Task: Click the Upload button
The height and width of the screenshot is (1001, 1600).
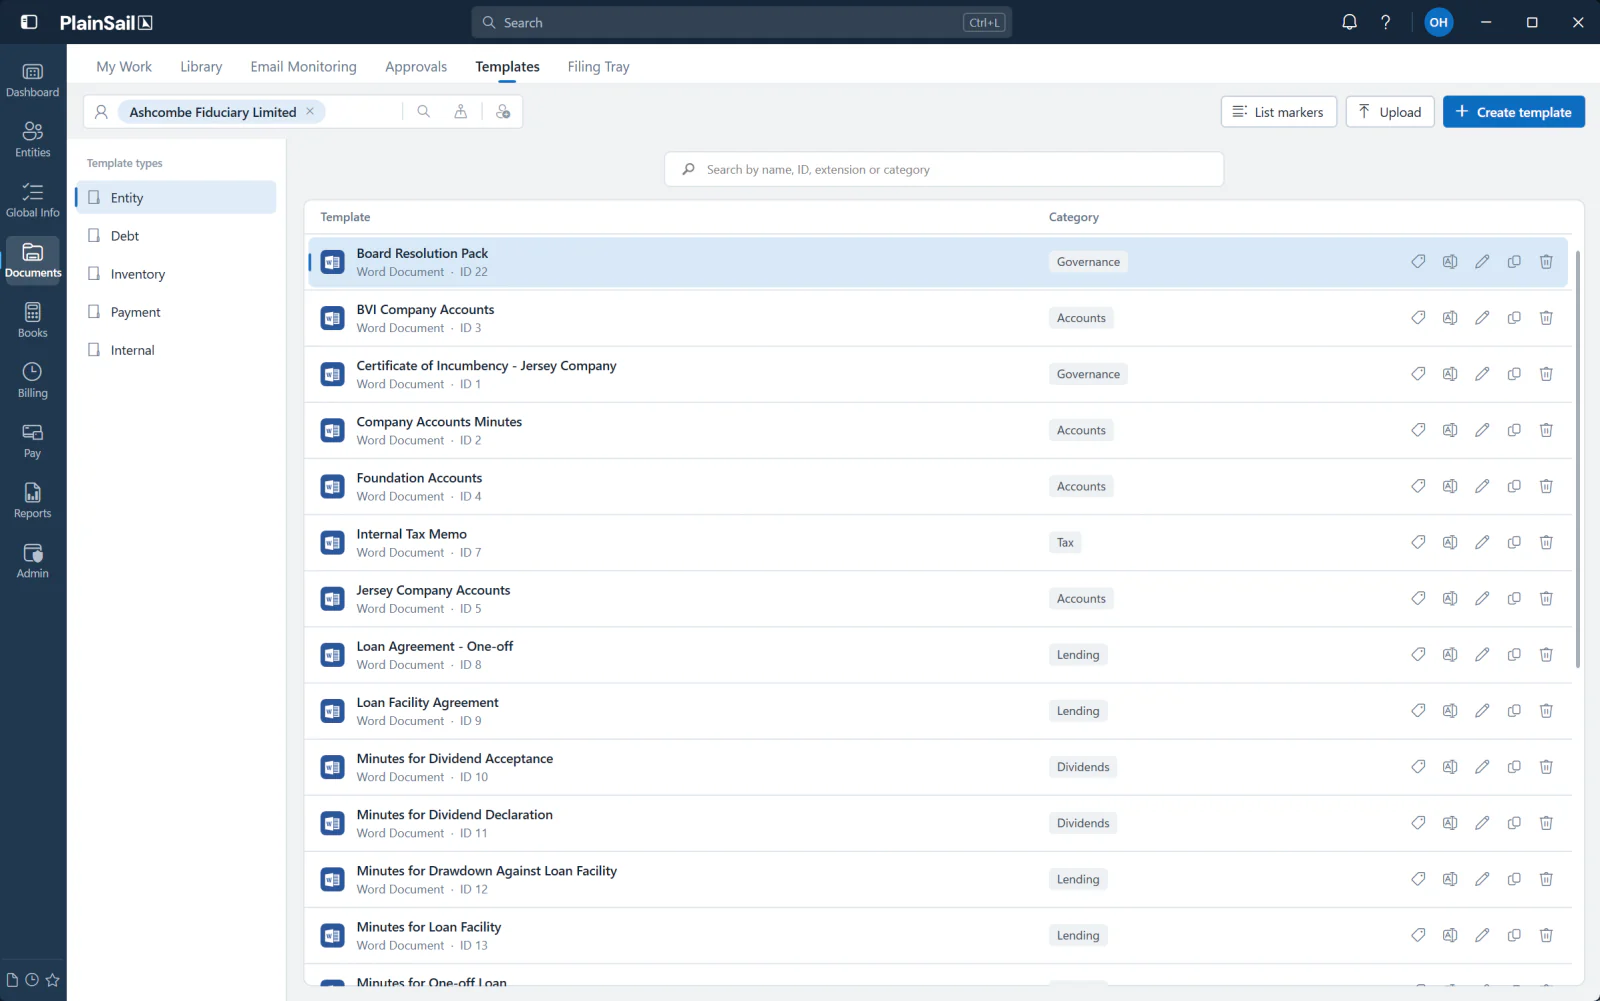Action: coord(1389,112)
